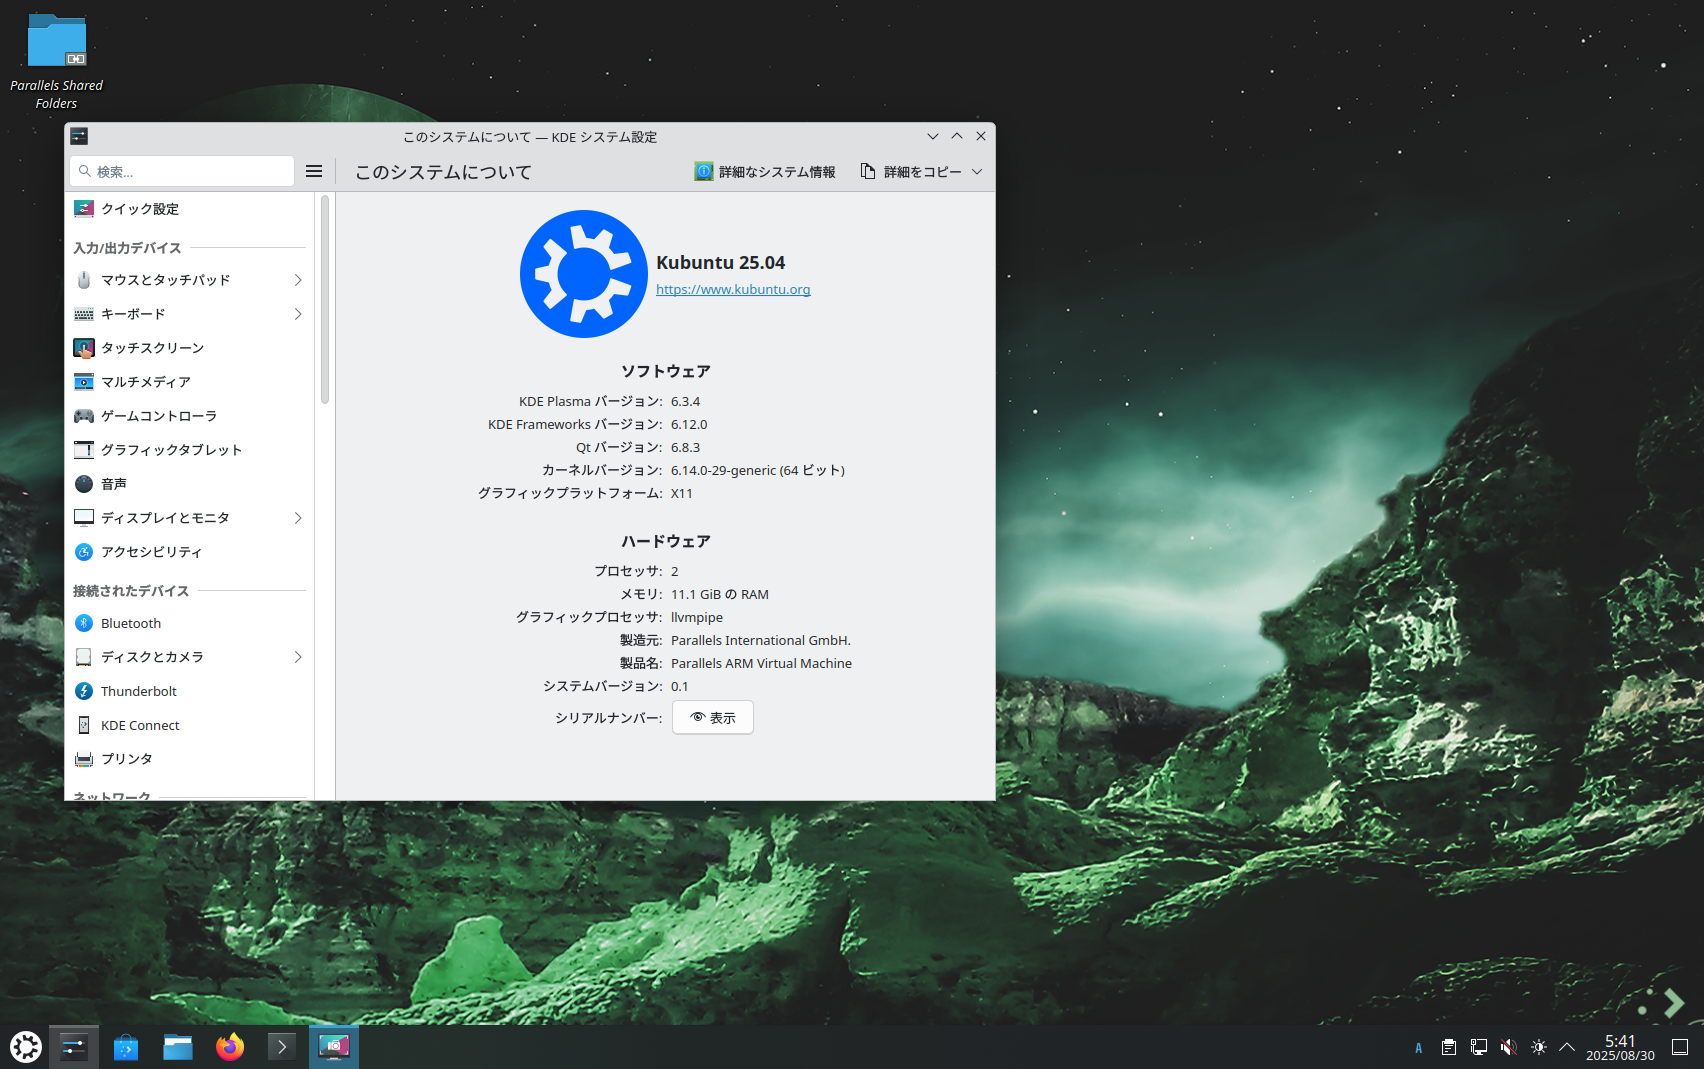1704x1069 pixels.
Task: Open Parallels Shared Folders desktop icon
Action: [56, 61]
